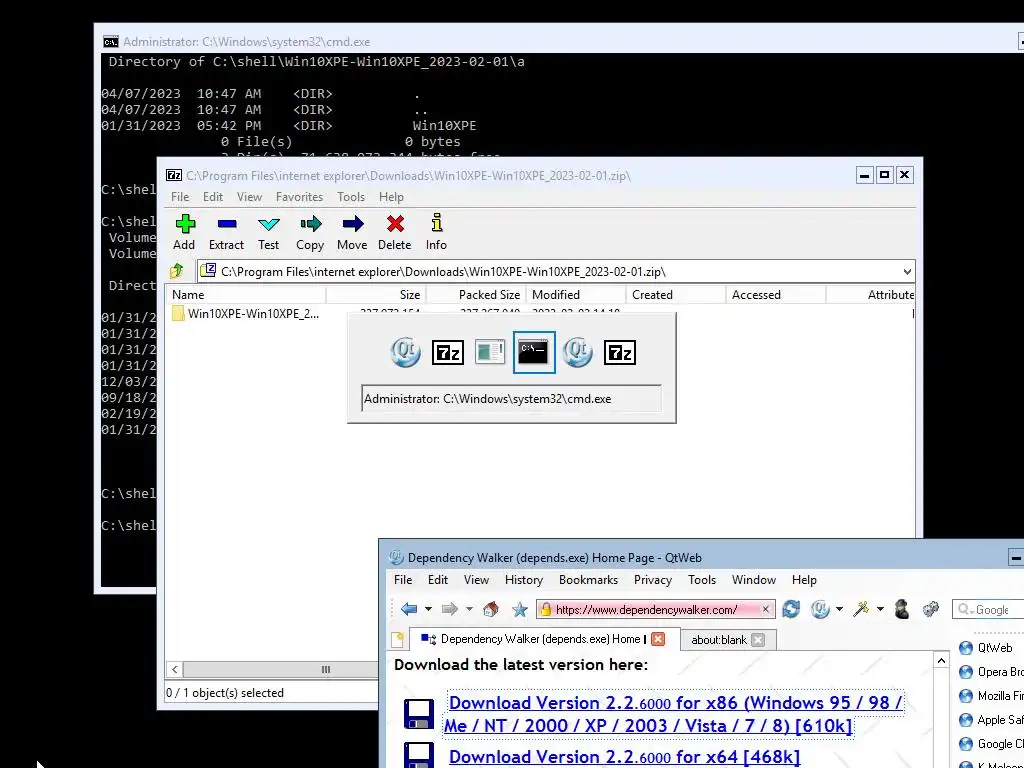Open the Opera bookmark in sidebar
Screen dimensions: 1024x768
[991, 672]
